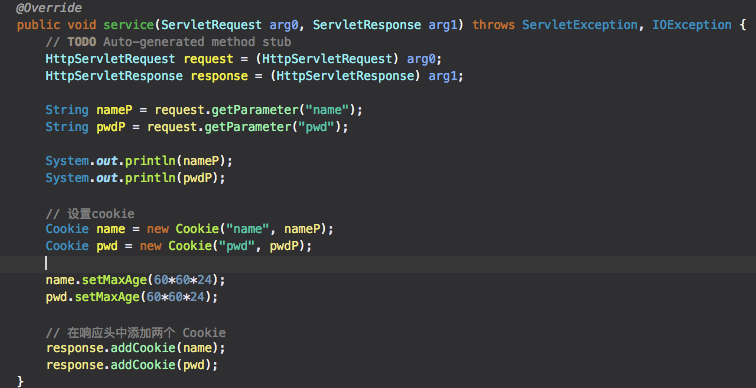This screenshot has width=756, height=388.
Task: Click name.setMaxAge call
Action: [135, 280]
